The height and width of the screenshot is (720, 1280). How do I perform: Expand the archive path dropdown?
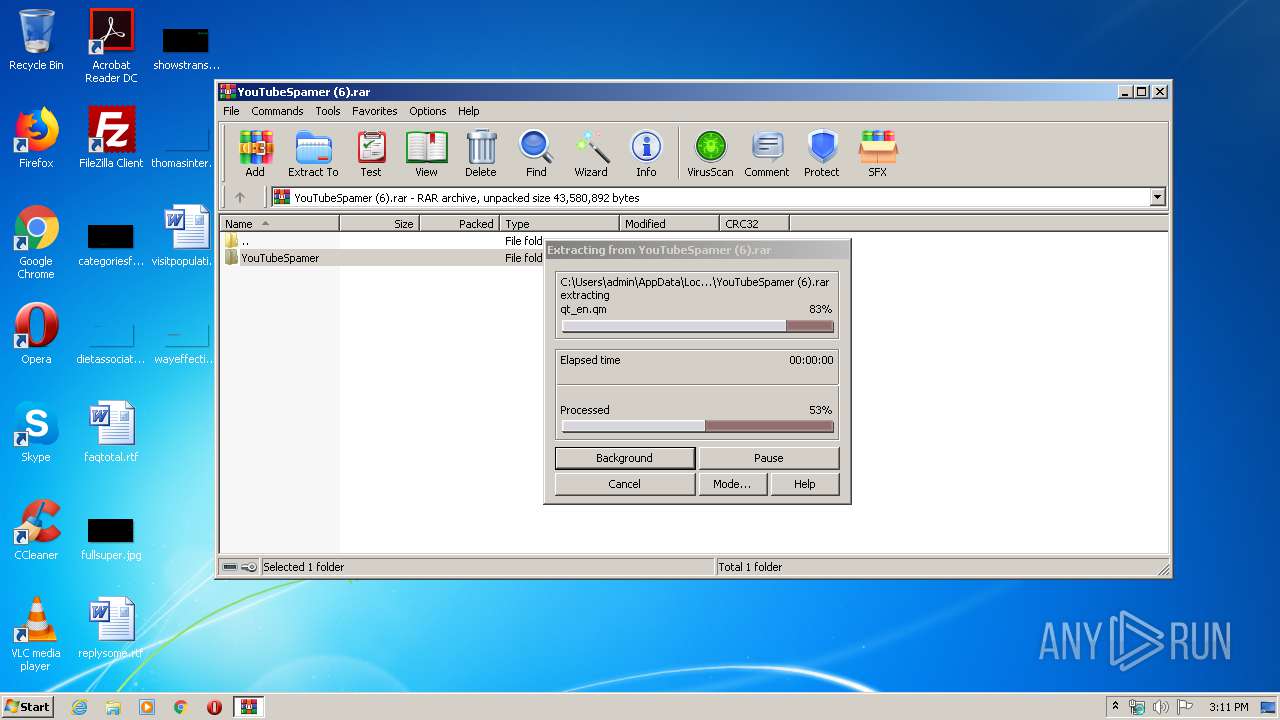pyautogui.click(x=1157, y=197)
